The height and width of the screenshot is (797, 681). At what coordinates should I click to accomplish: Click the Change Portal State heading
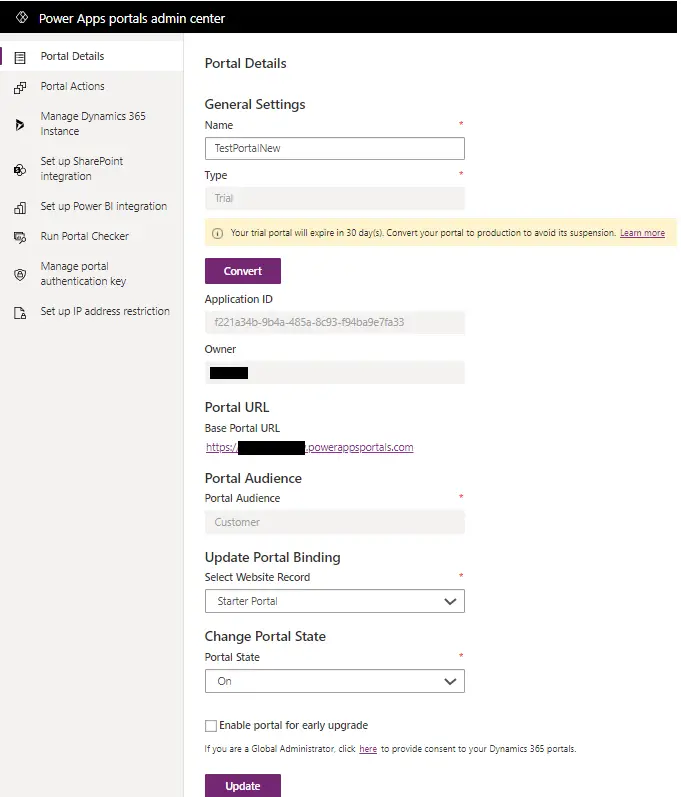(x=265, y=636)
